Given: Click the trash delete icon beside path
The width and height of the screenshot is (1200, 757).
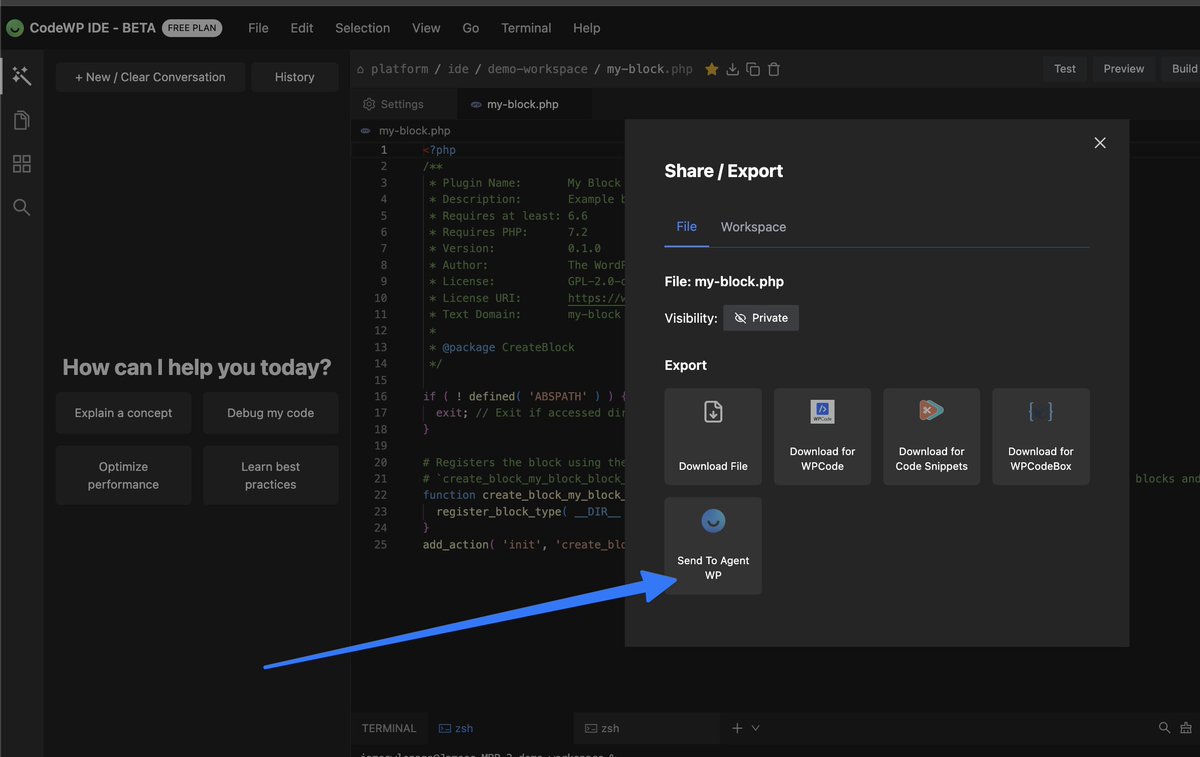Looking at the screenshot, I should [773, 69].
